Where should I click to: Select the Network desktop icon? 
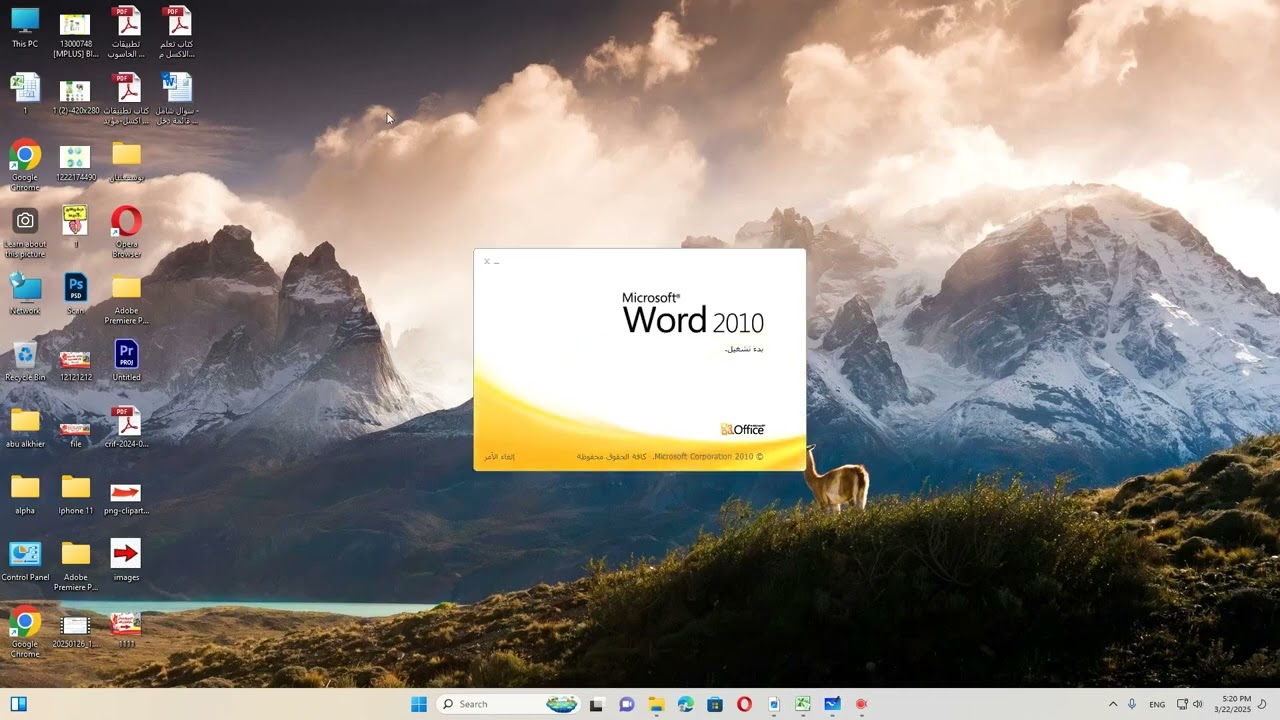click(25, 294)
